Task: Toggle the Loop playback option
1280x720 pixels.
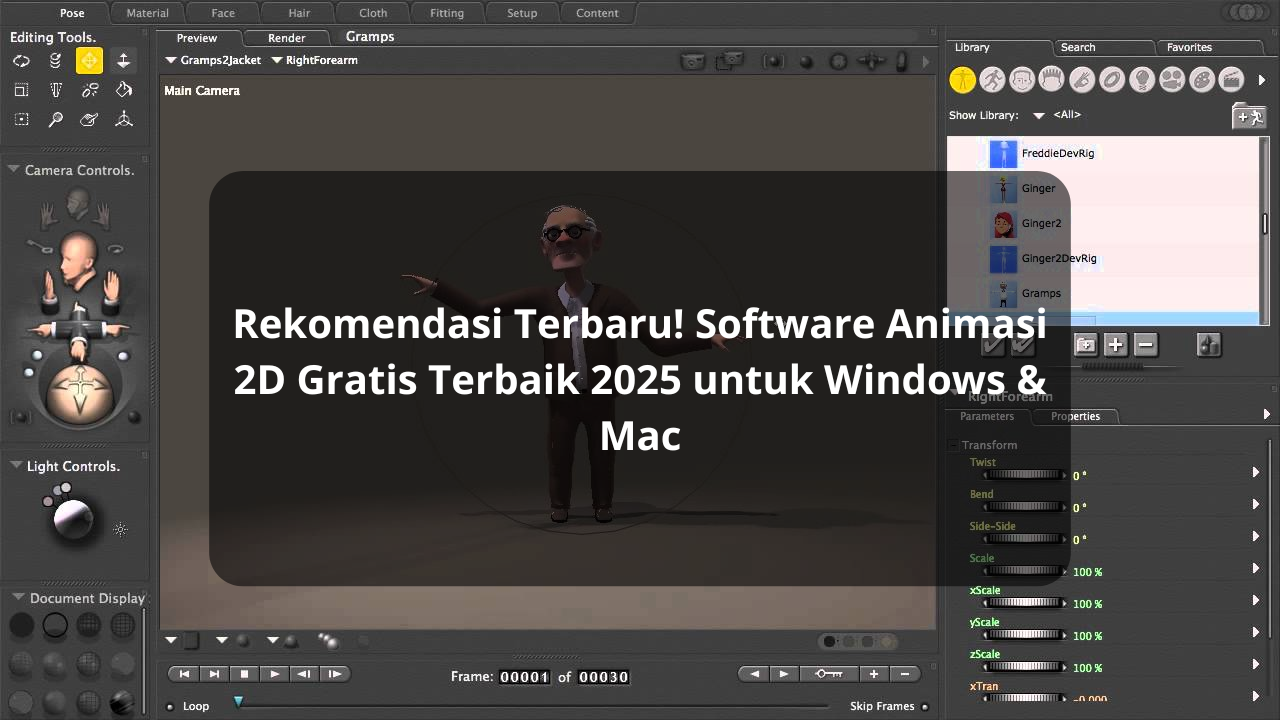Action: [170, 706]
